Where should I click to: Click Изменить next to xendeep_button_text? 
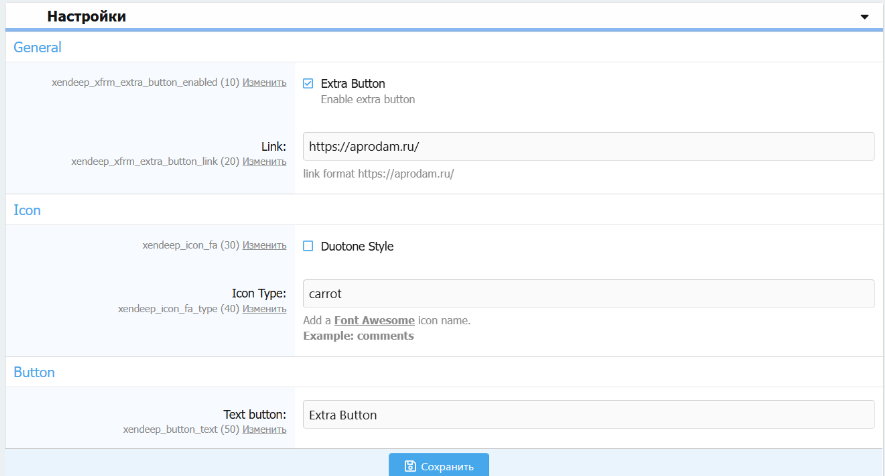tap(264, 429)
